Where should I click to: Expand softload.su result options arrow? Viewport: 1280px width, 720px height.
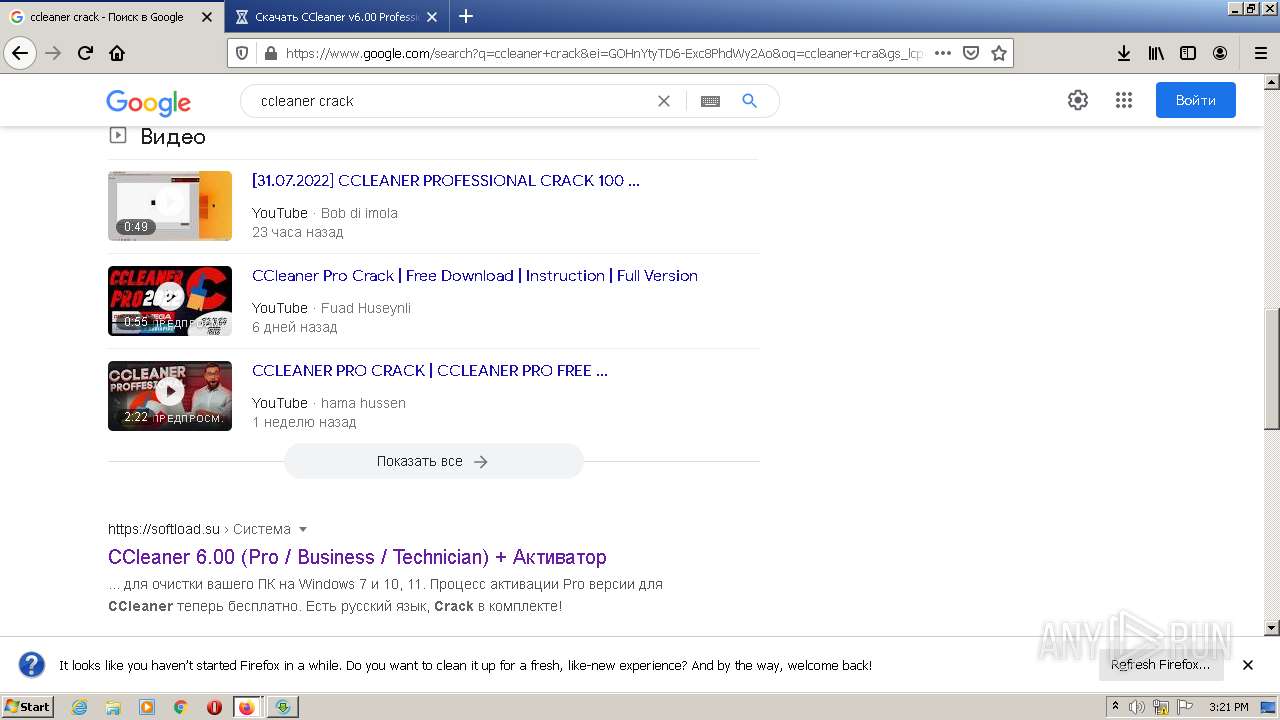[x=303, y=530]
